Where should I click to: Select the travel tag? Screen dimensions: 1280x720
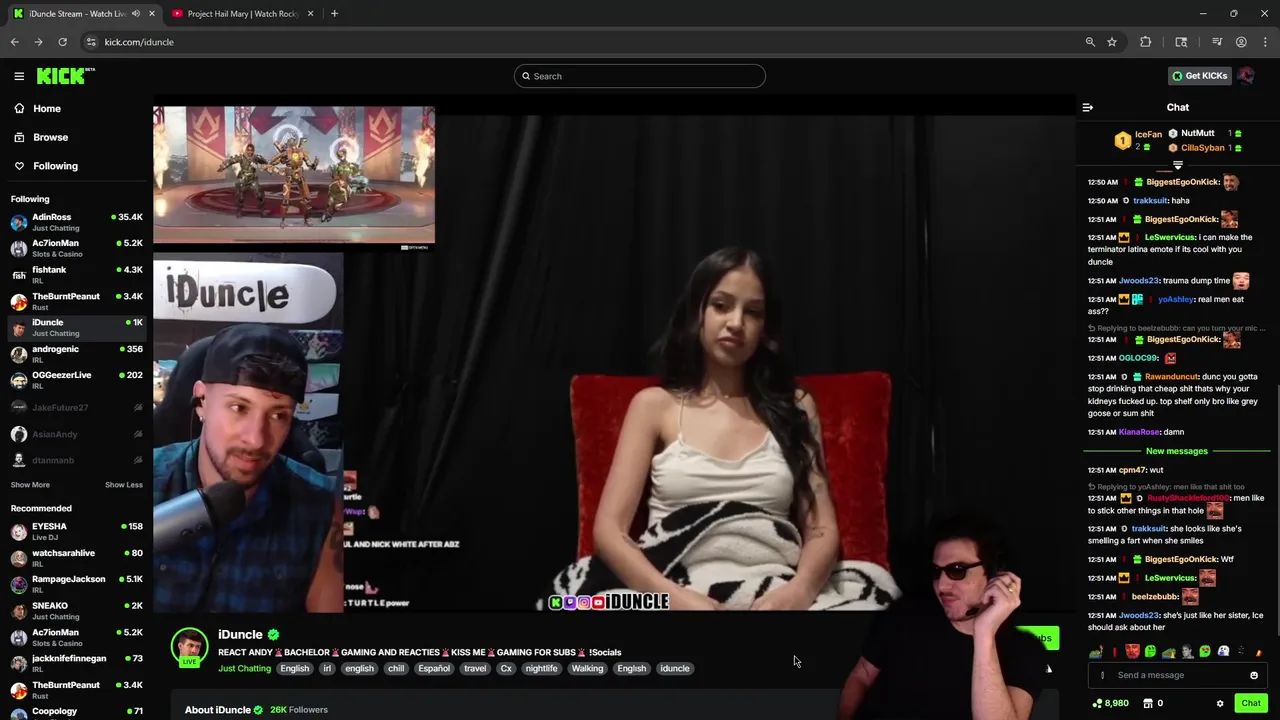click(475, 668)
